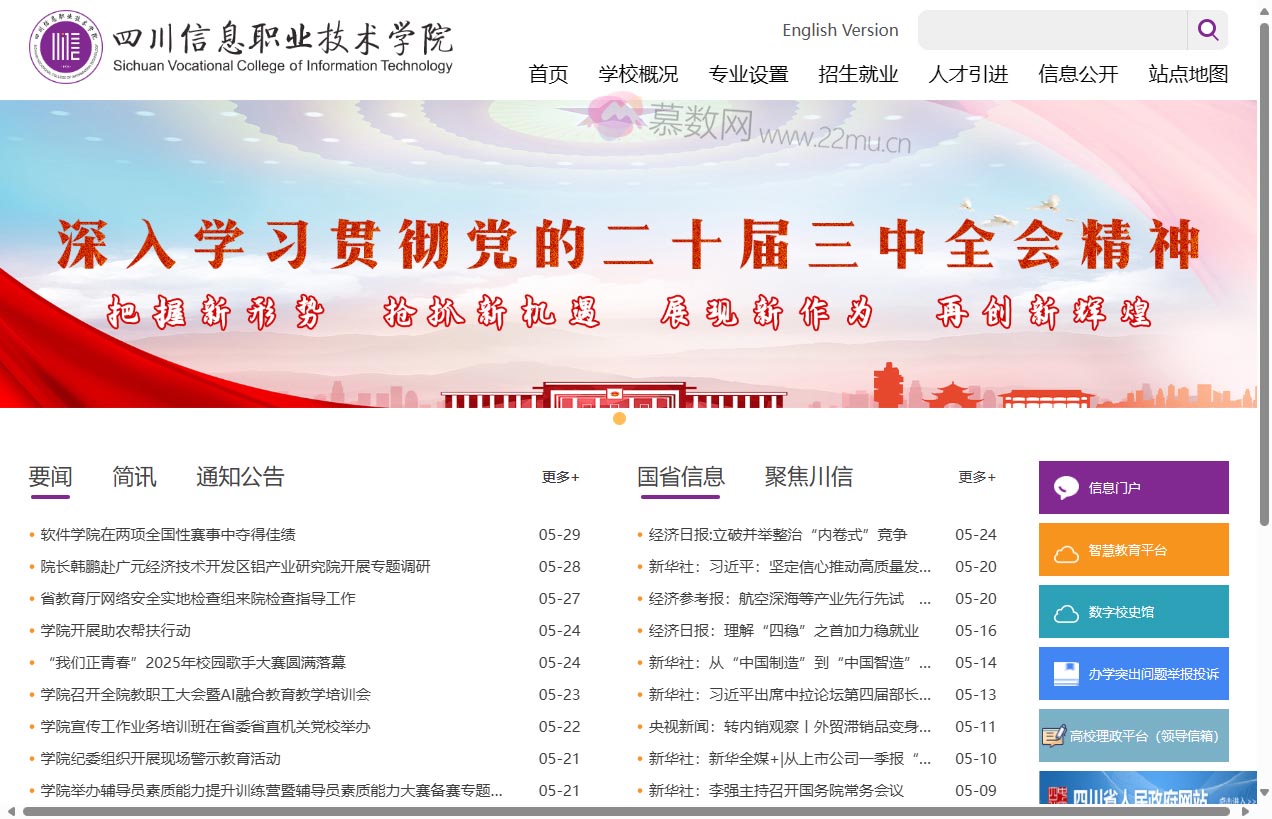Click the 高校理政平台 mailbox icon
1272x819 pixels.
1053,736
